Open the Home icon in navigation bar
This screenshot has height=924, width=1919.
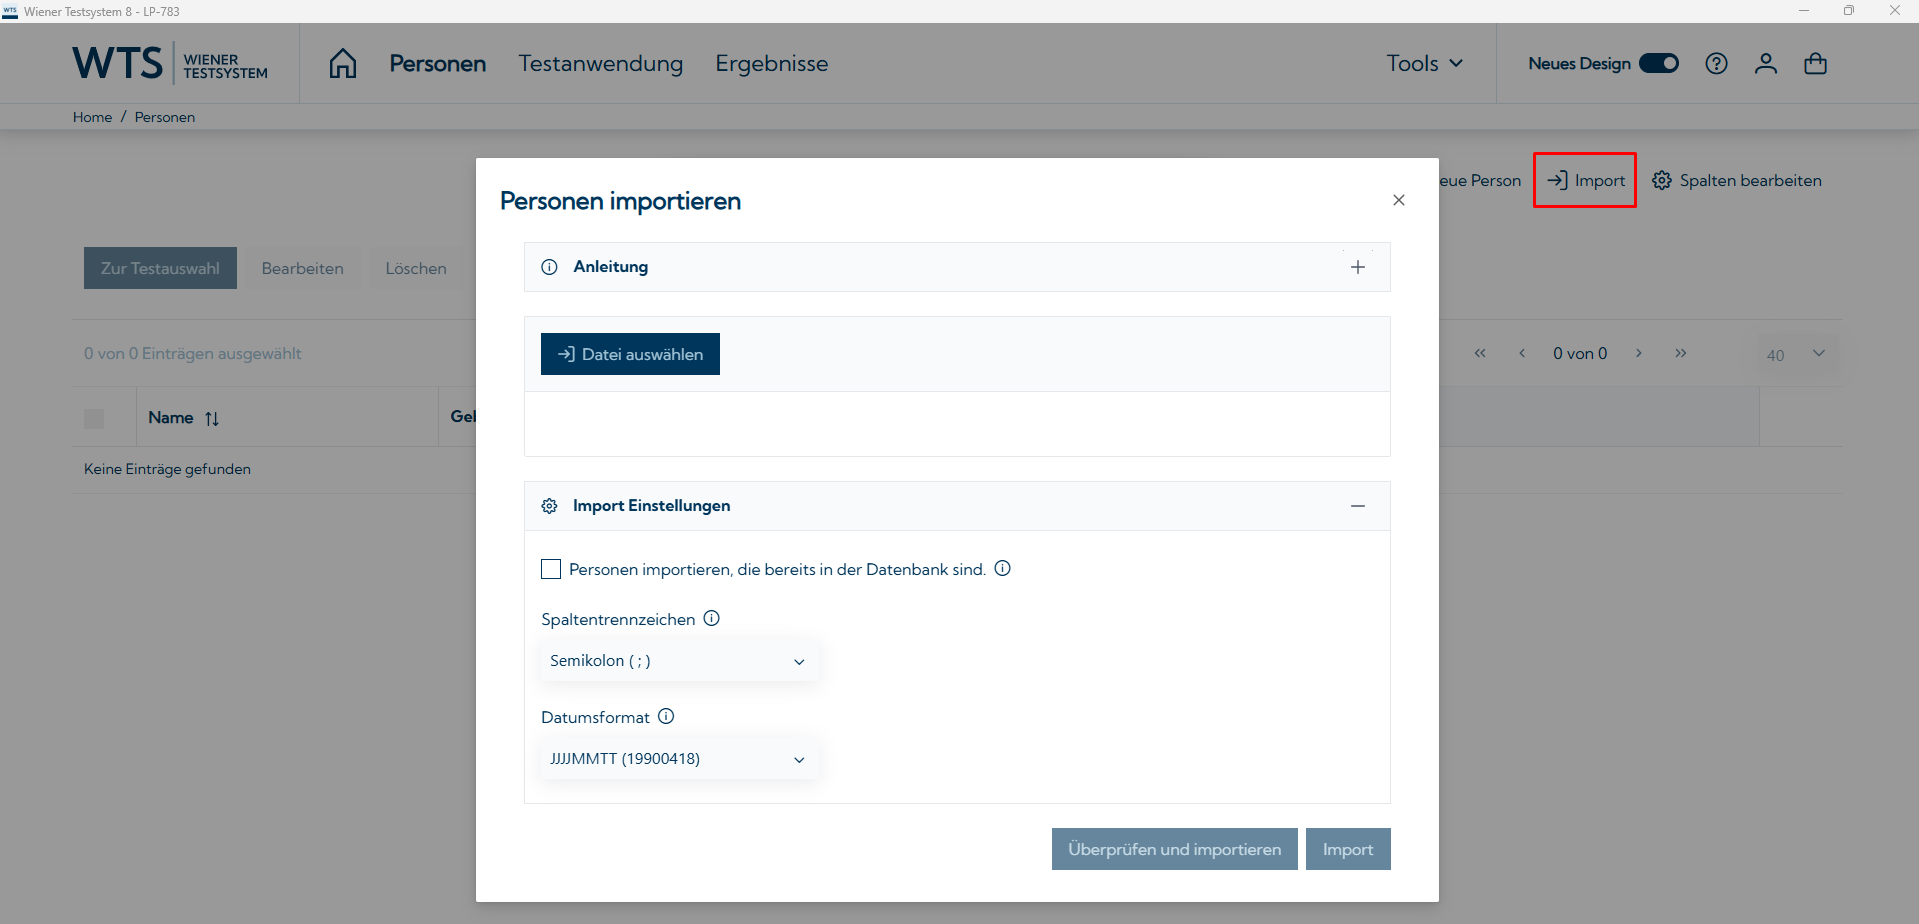click(342, 62)
